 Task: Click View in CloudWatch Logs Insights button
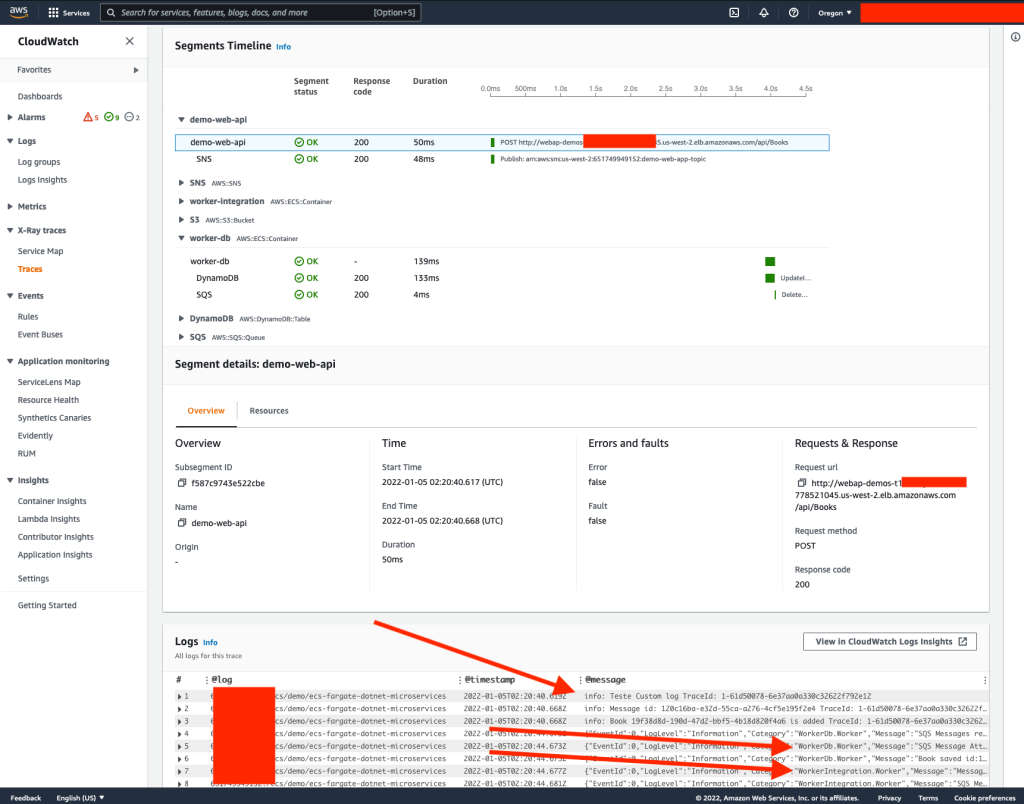tap(889, 641)
